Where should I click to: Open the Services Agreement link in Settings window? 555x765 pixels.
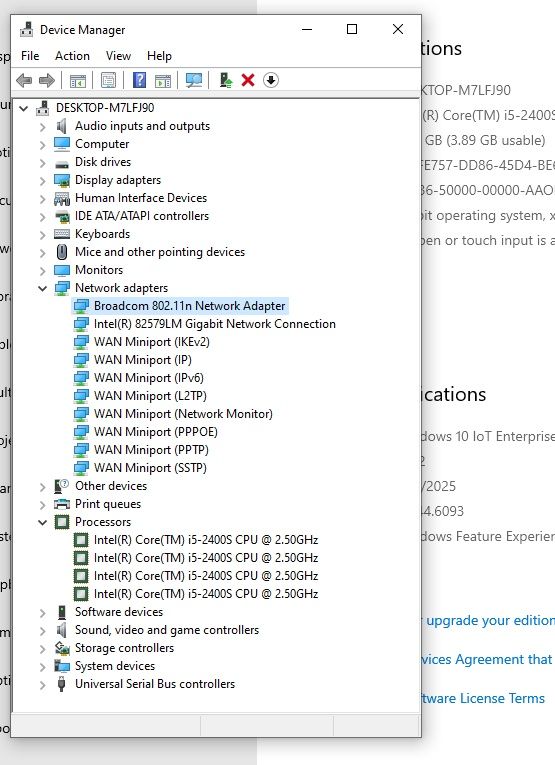488,660
